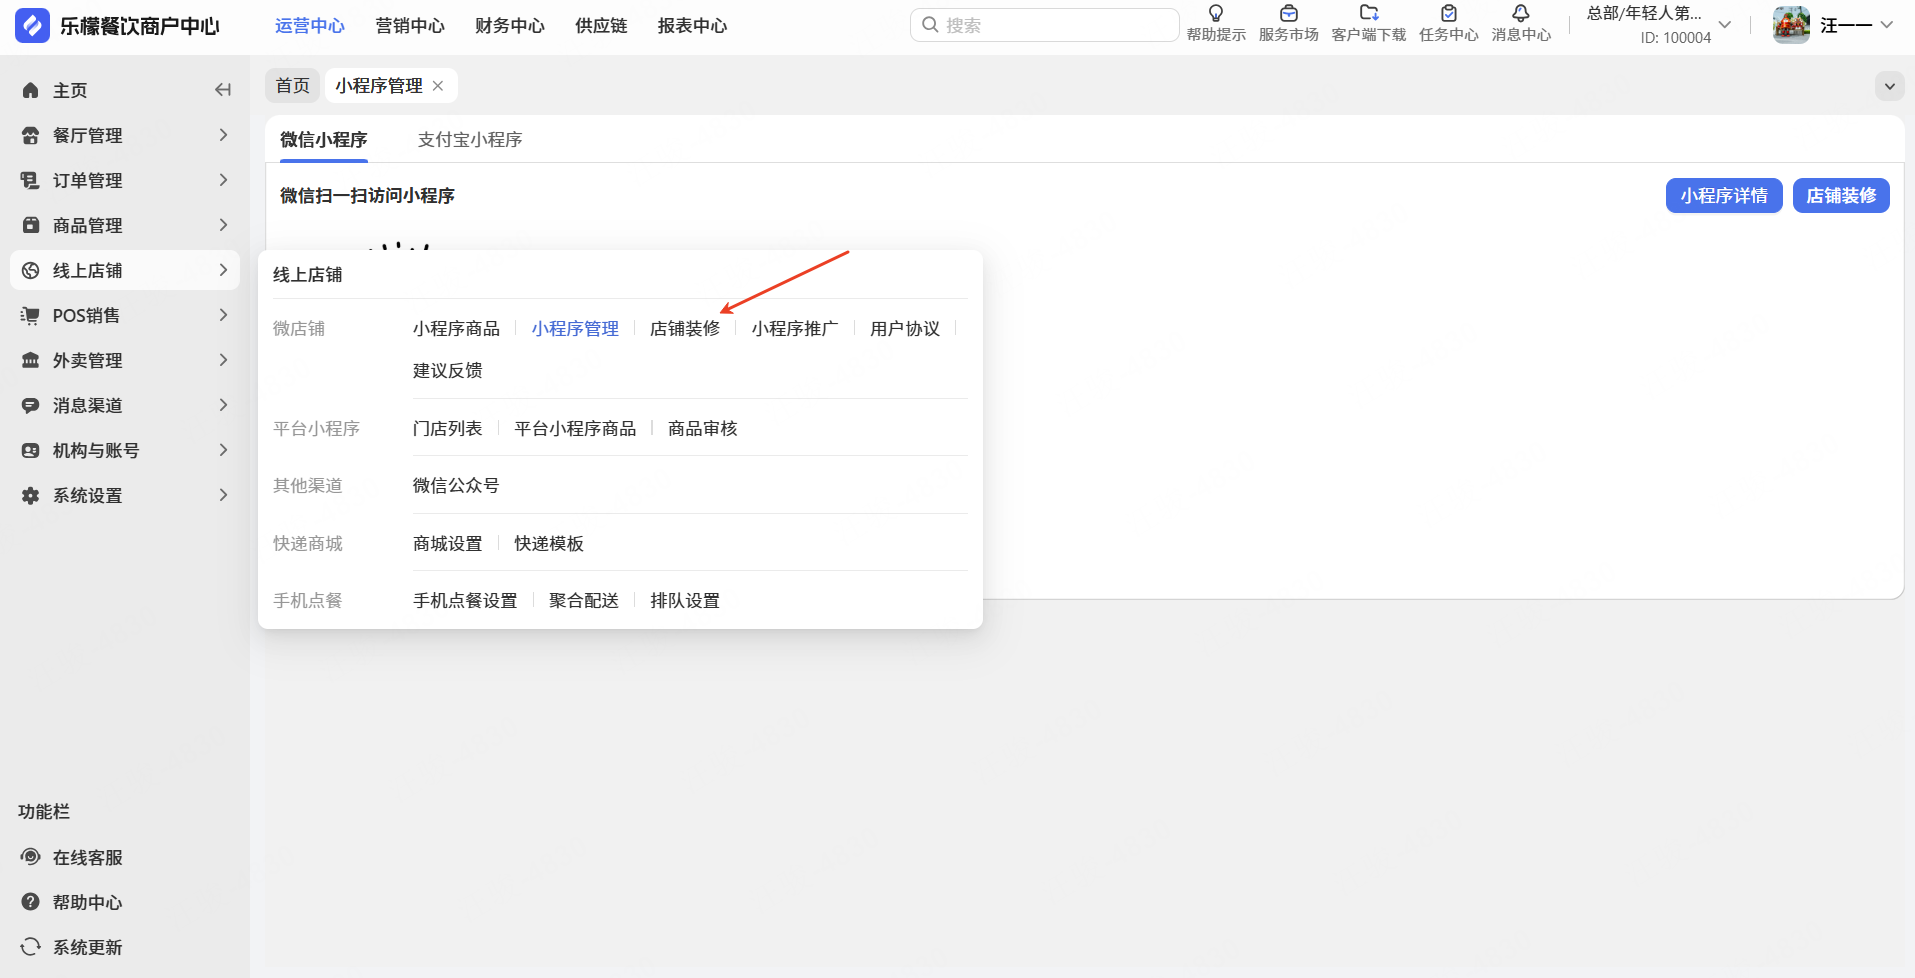Open 在线客服 in the function bar
Image resolution: width=1915 pixels, height=978 pixels.
pos(87,857)
